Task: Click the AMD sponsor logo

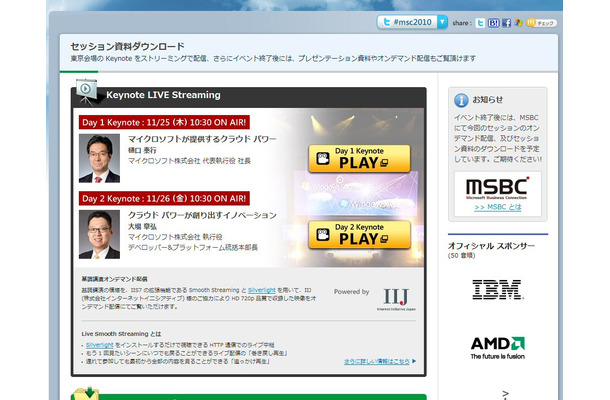Action: point(498,347)
